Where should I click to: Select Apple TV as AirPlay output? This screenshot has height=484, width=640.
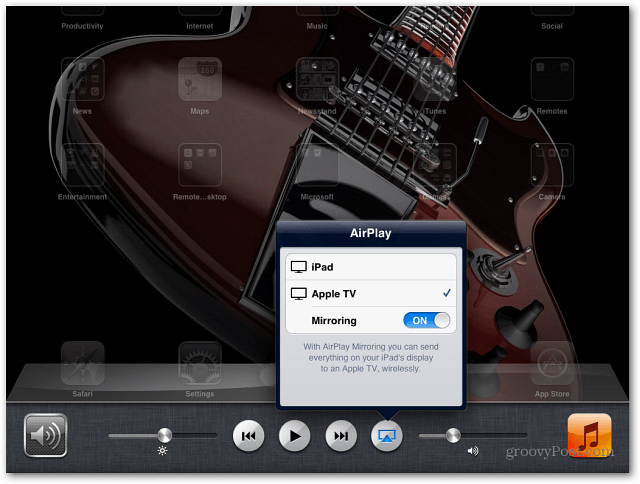click(x=371, y=293)
